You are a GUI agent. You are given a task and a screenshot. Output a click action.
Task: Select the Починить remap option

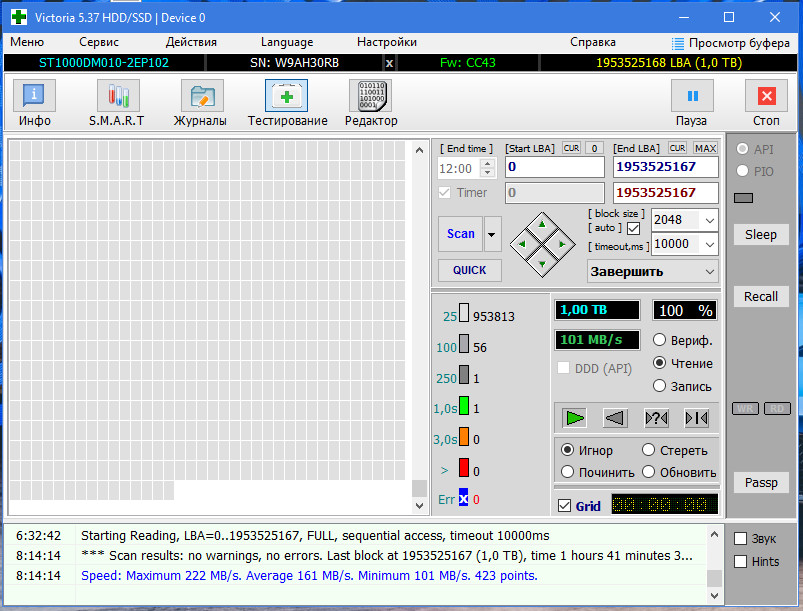567,472
